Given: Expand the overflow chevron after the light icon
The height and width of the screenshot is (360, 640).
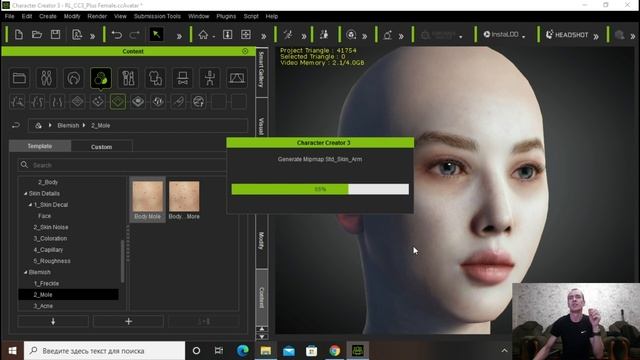Looking at the screenshot, I should (x=401, y=36).
